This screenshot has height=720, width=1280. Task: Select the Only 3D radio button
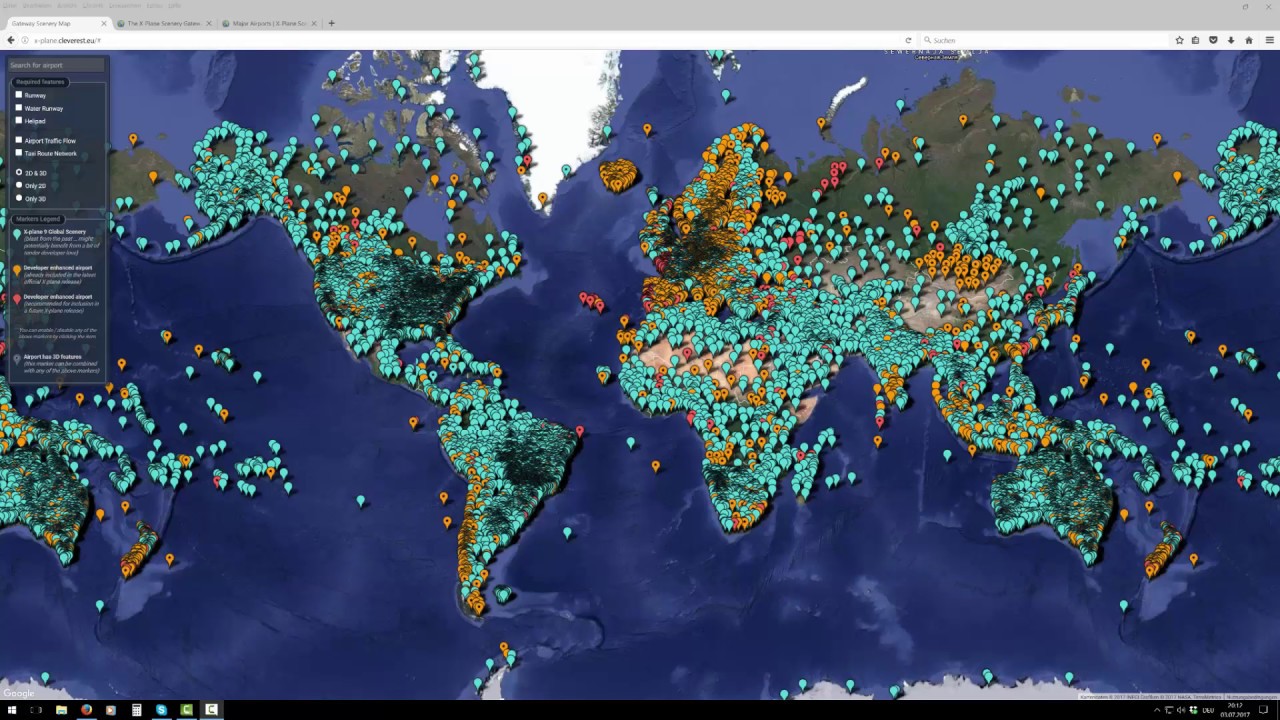pyautogui.click(x=18, y=199)
